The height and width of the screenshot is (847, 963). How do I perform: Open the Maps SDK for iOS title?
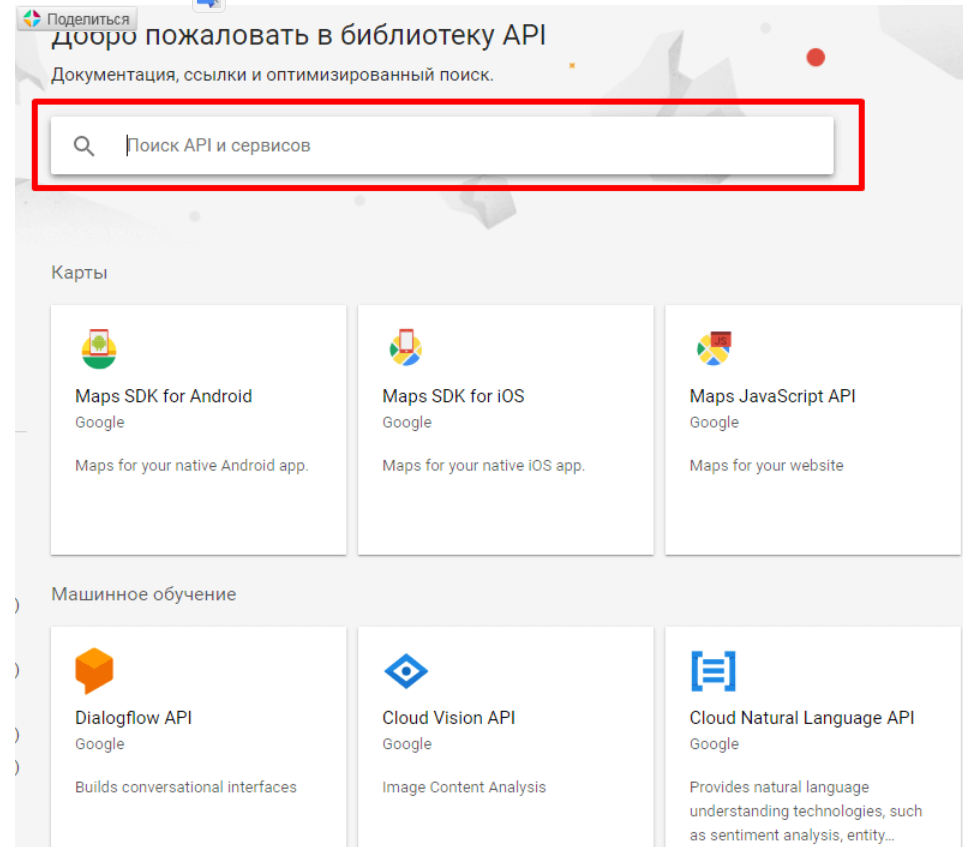pos(453,396)
